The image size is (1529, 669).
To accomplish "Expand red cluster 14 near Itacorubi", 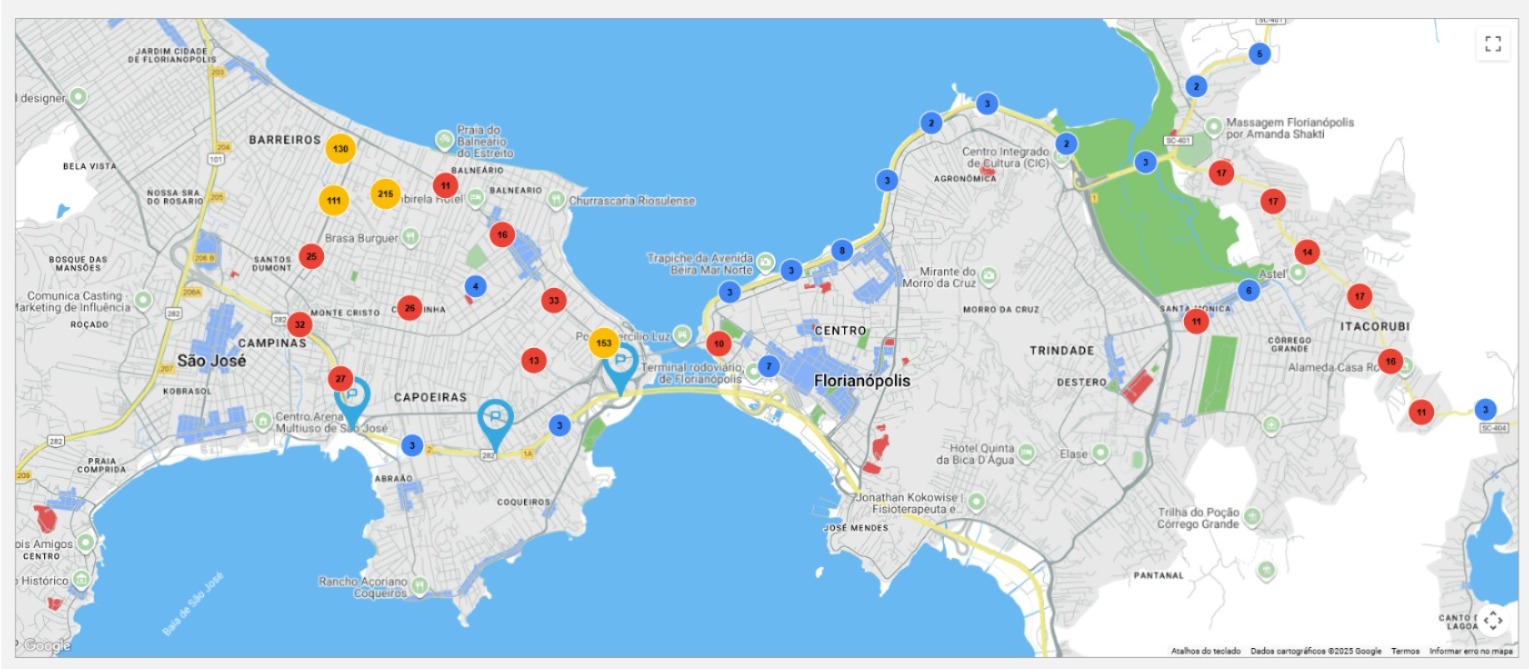I will pyautogui.click(x=1307, y=252).
